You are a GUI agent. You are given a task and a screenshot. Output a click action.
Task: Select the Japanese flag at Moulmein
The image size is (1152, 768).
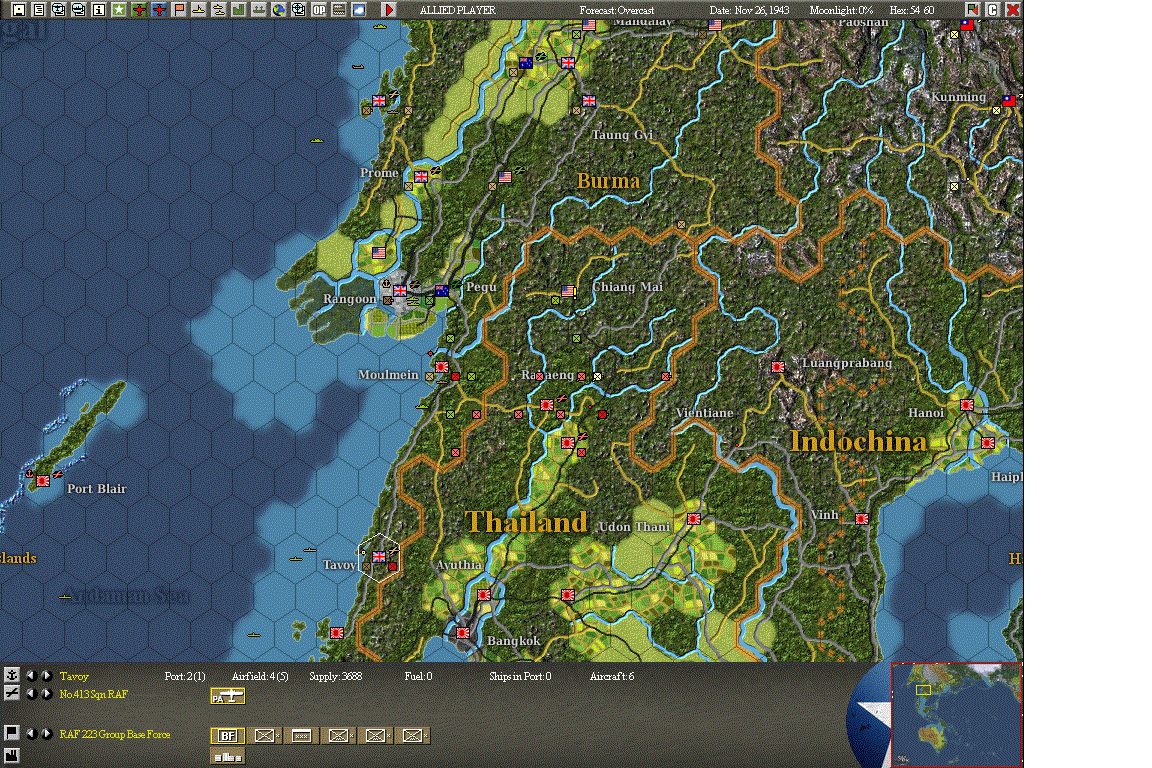(442, 367)
